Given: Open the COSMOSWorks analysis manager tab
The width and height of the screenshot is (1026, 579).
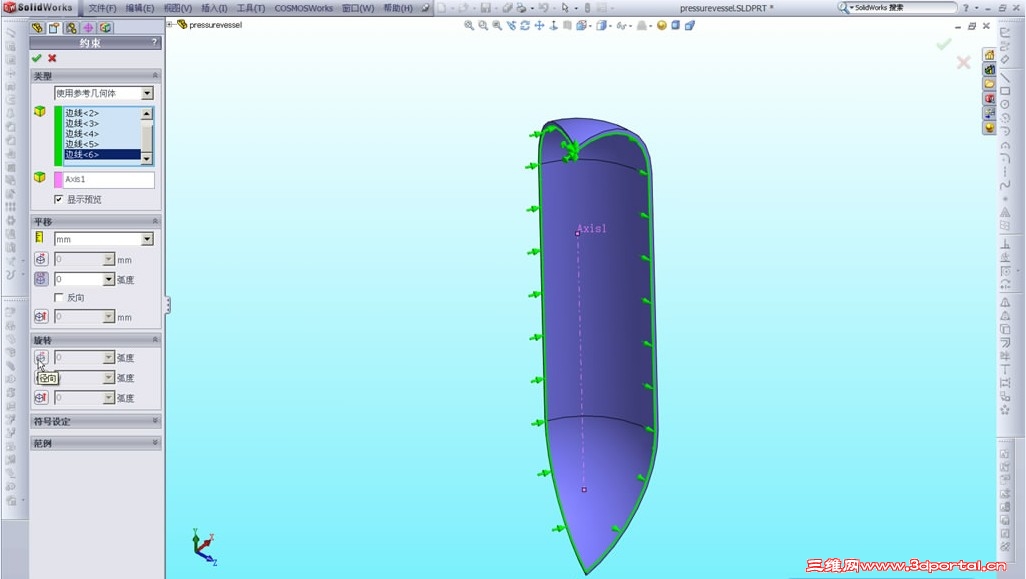Looking at the screenshot, I should (105, 28).
